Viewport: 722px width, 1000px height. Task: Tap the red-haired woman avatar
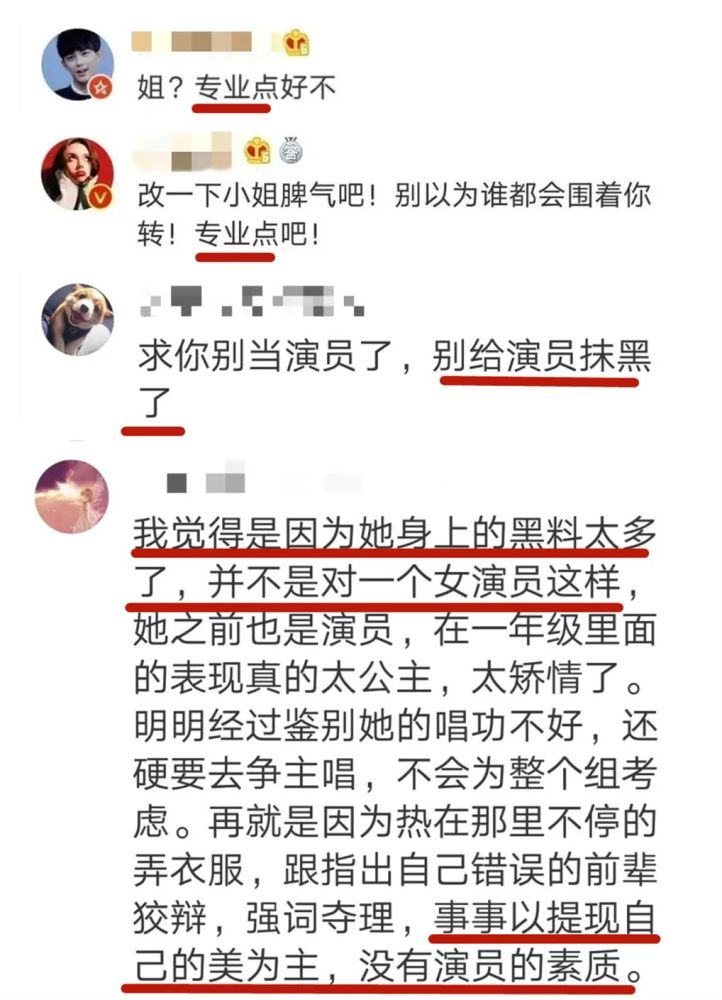(x=77, y=173)
